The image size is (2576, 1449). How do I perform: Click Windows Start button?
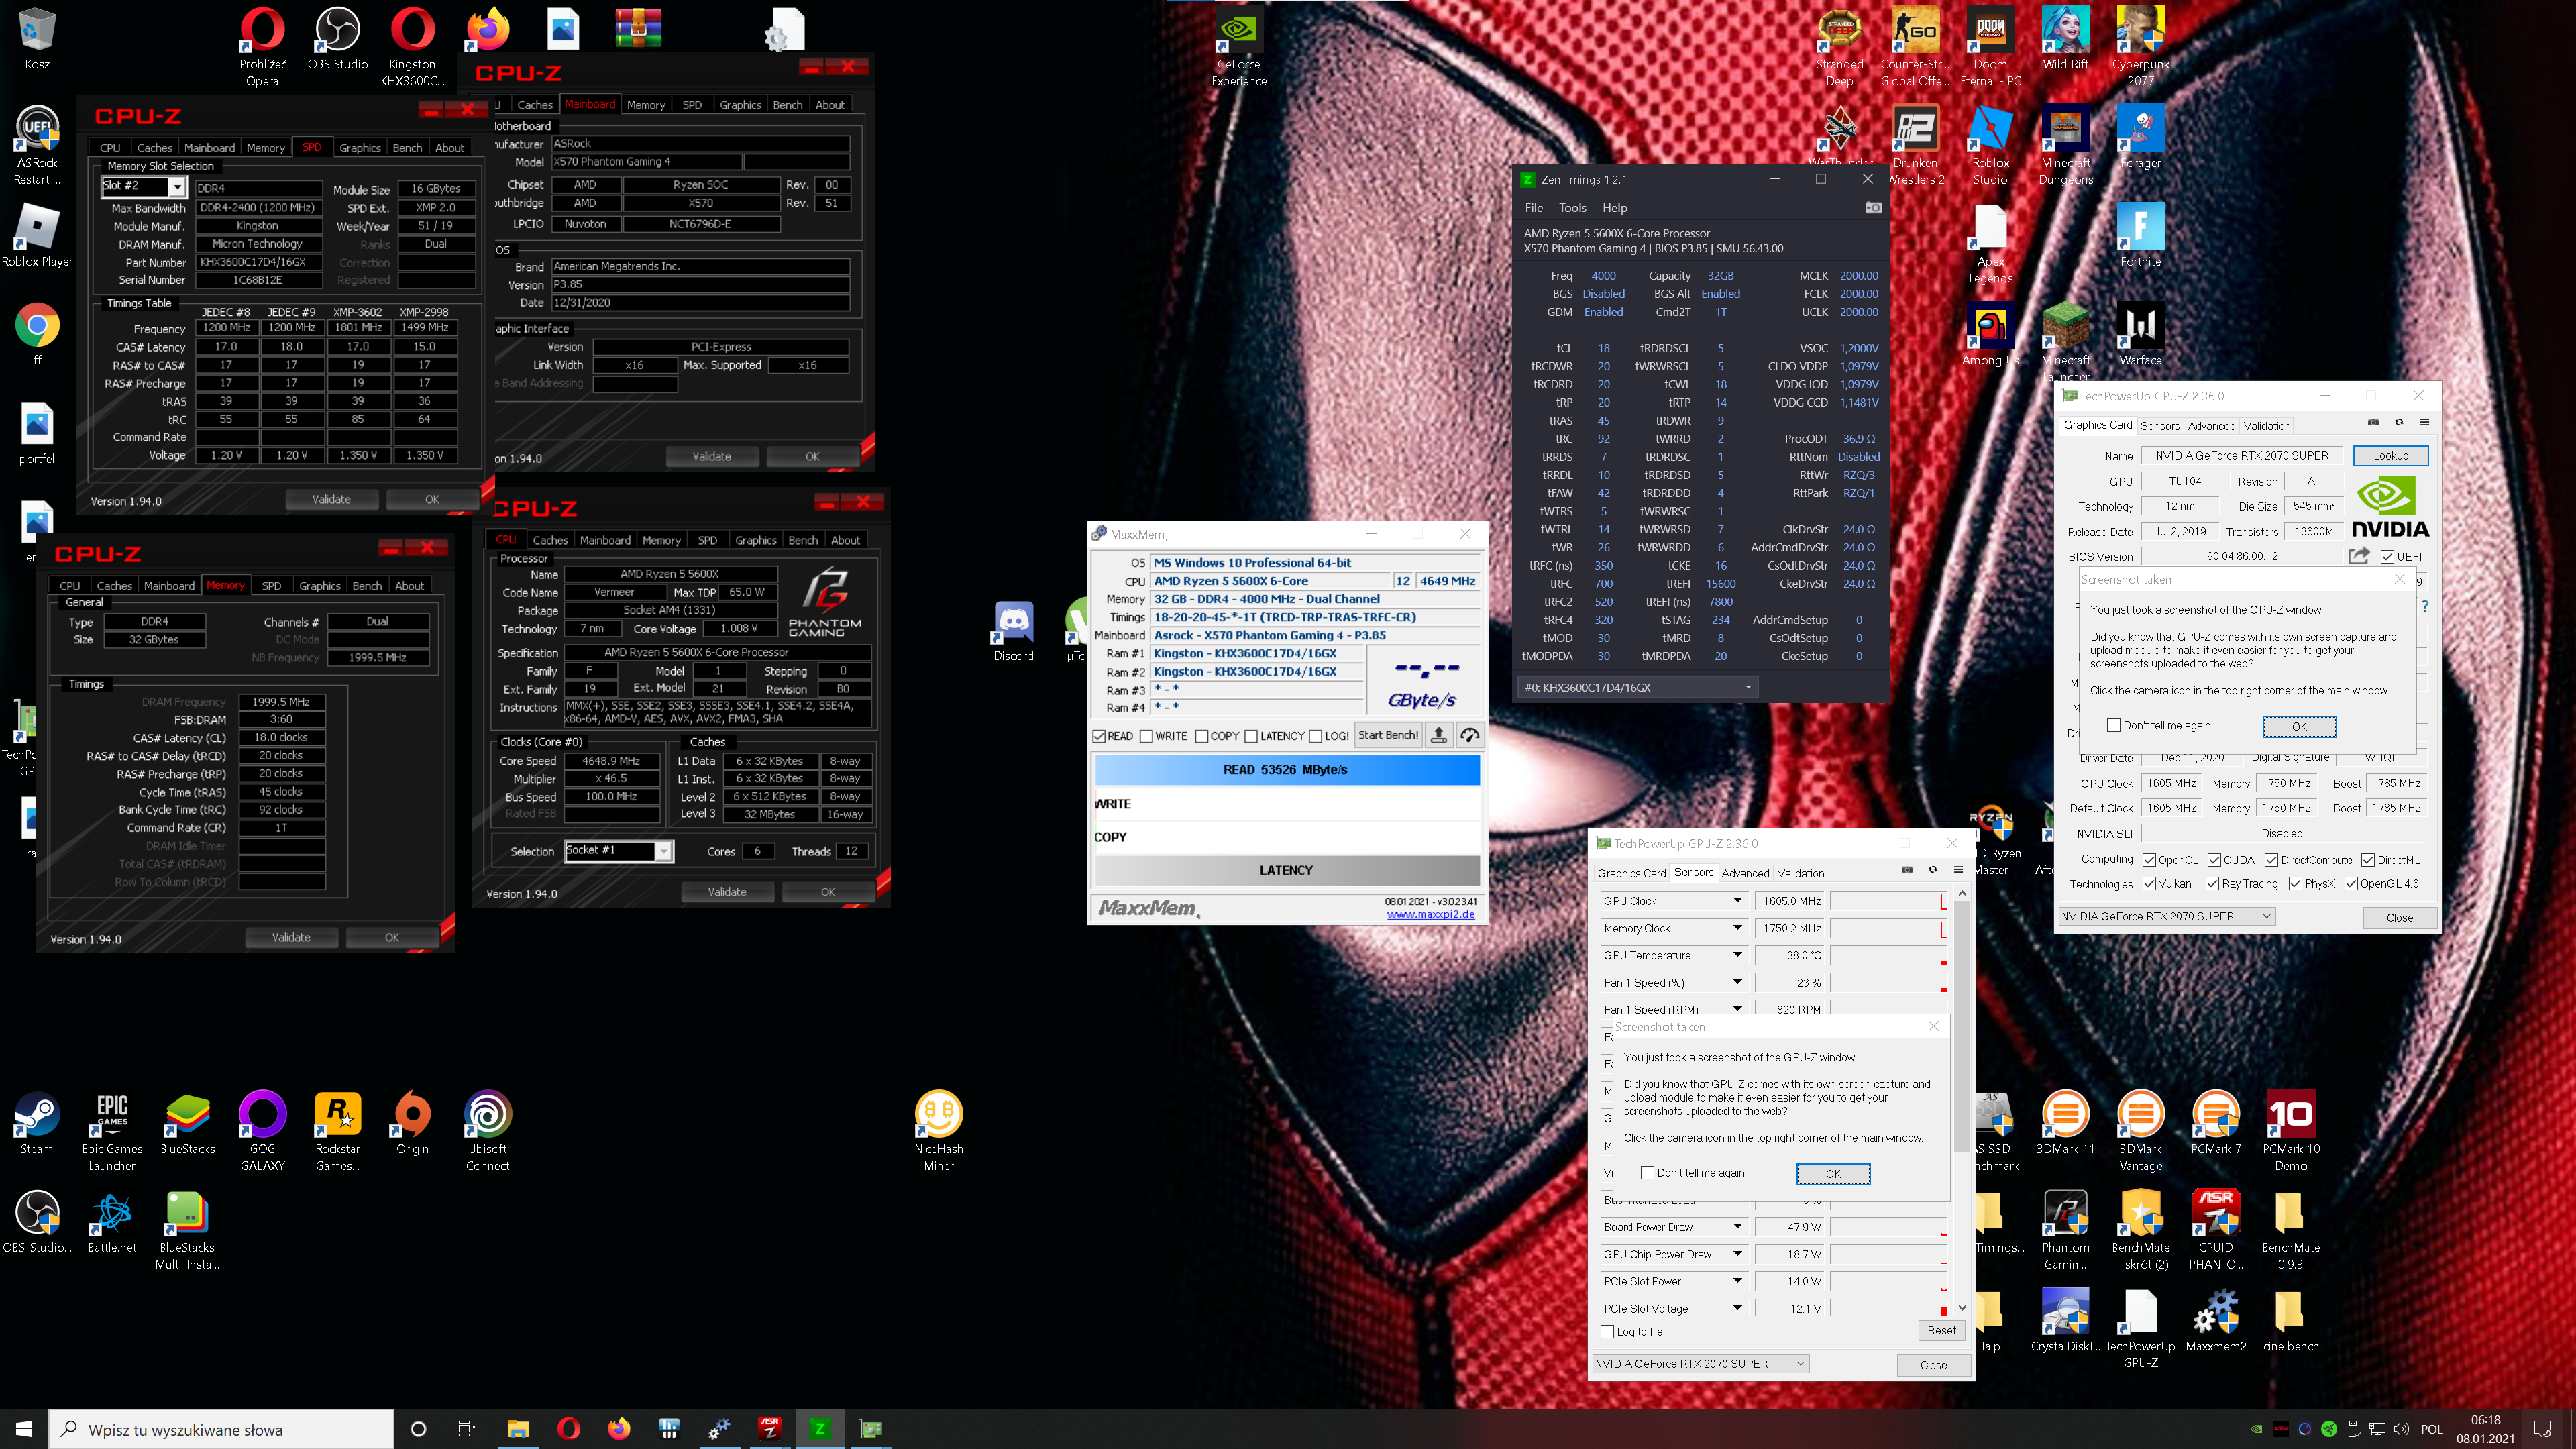pos(24,1429)
